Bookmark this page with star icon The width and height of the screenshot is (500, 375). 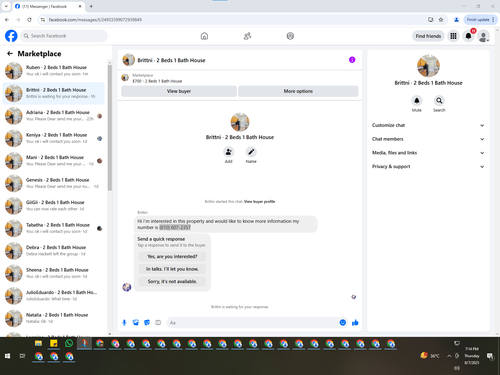tap(441, 20)
